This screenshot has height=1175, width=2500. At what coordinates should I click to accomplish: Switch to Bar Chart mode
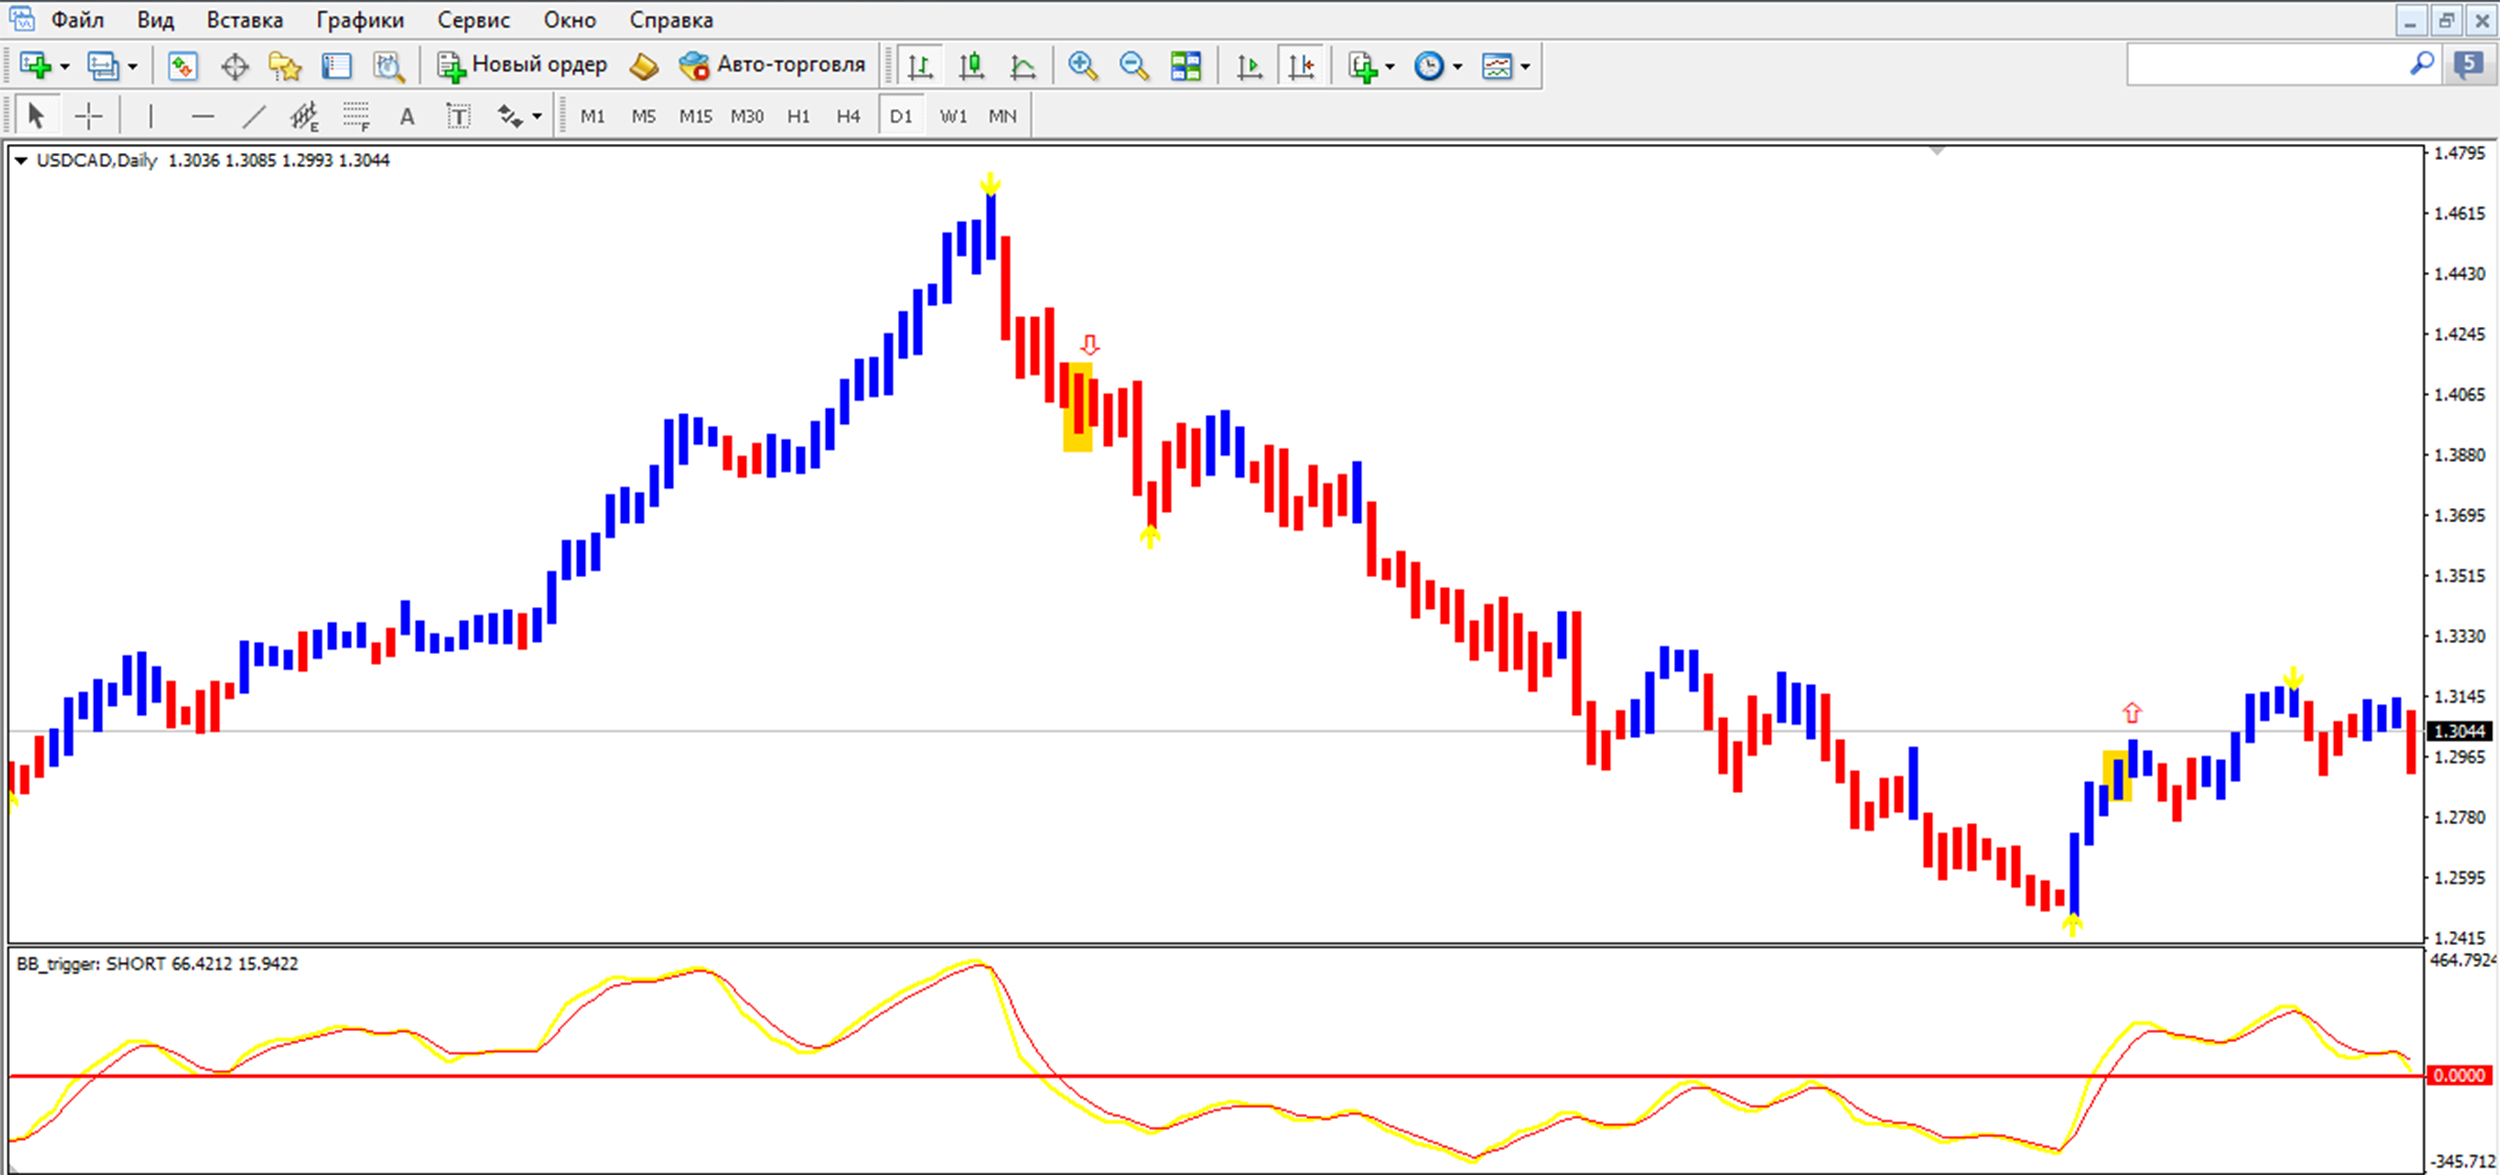tap(920, 66)
